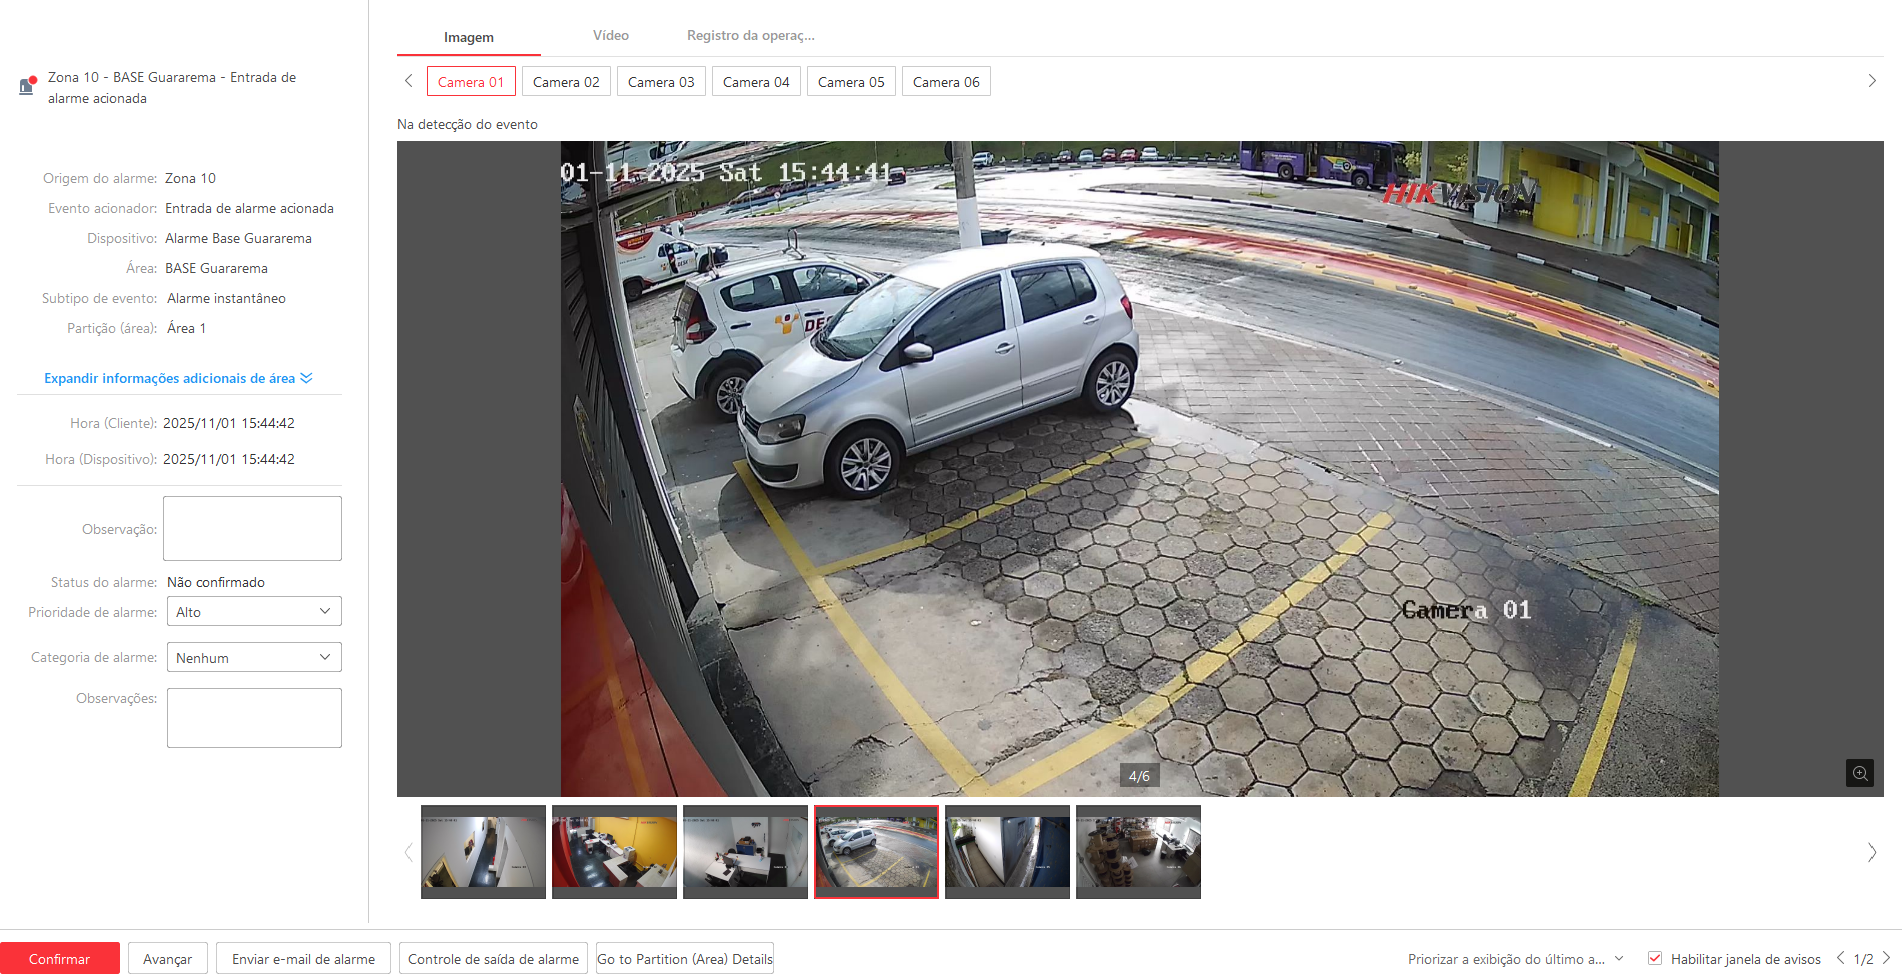The height and width of the screenshot is (978, 1902).
Task: Open the Registro da operação tab
Action: [750, 36]
